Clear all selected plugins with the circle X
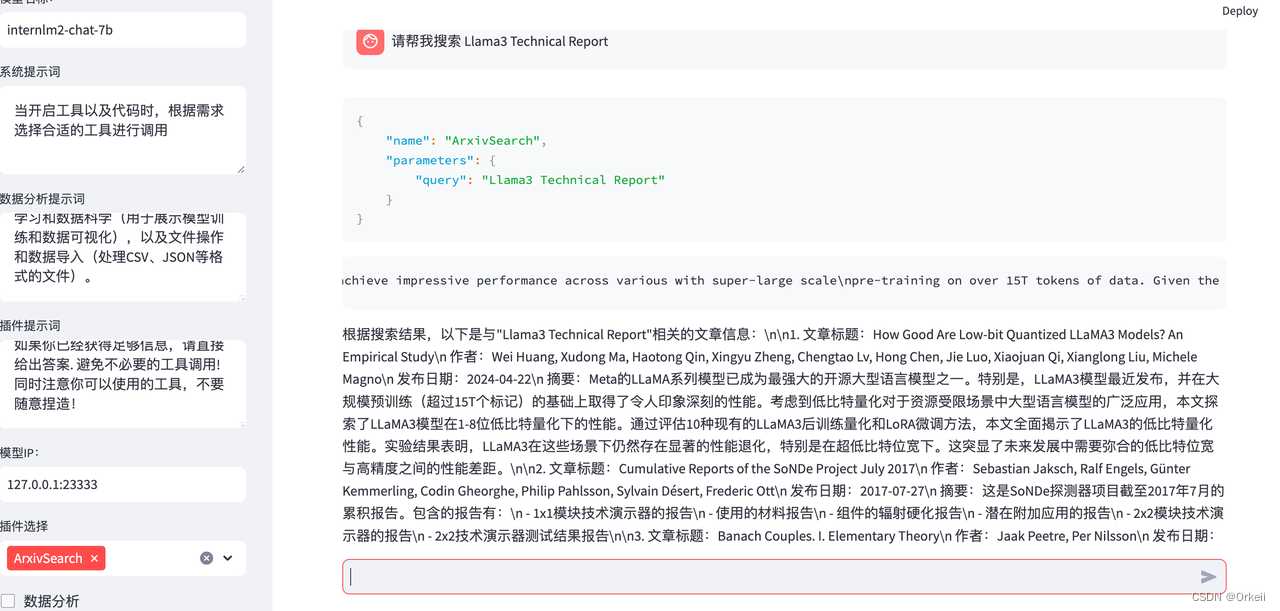 (206, 558)
